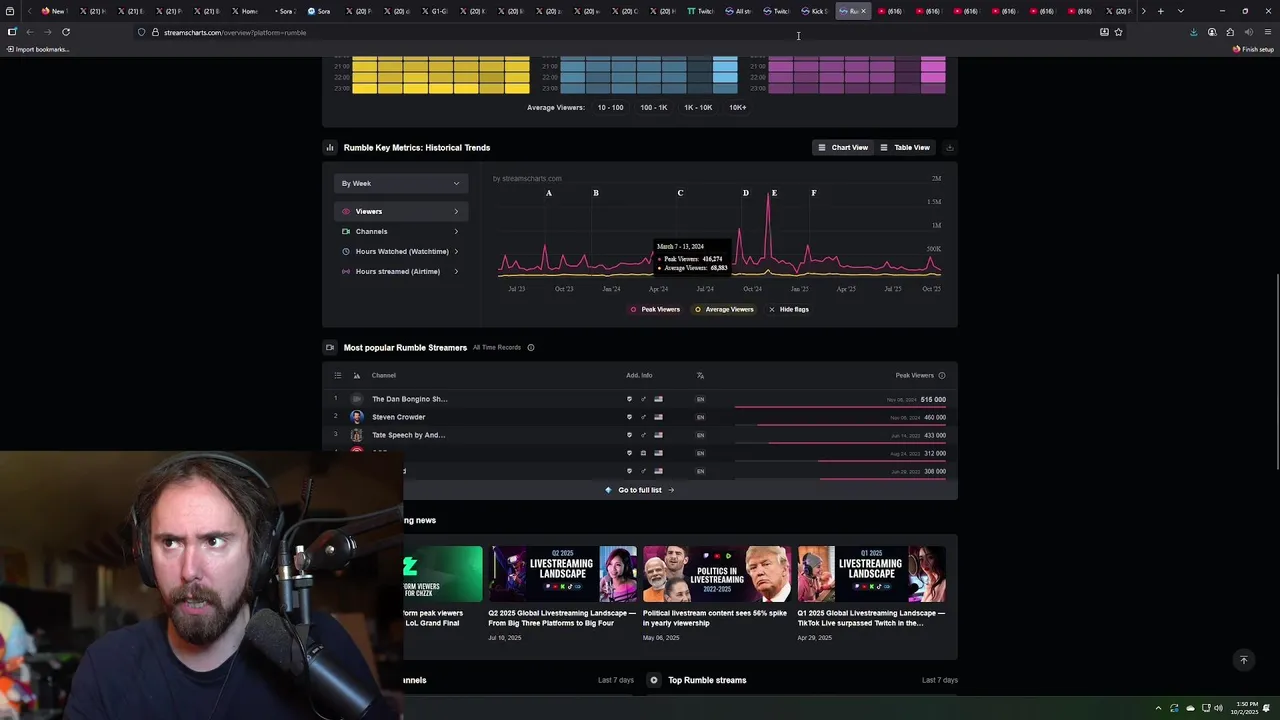Select 1K - 10K average viewers legend

[698, 108]
